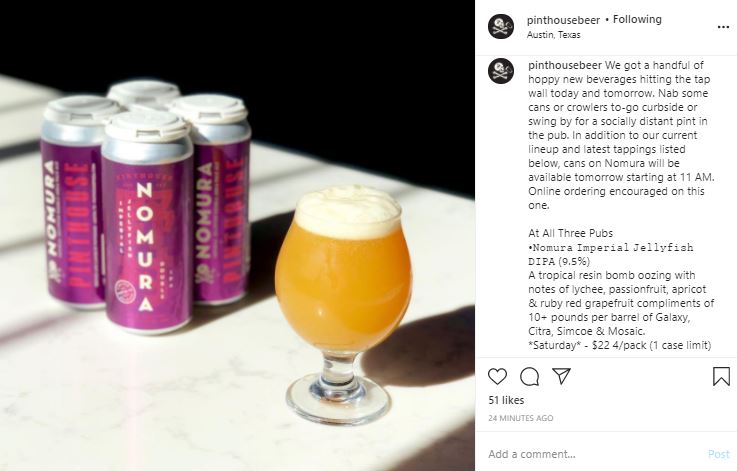This screenshot has height=471, width=737.
Task: Open pinthousebeer profile avatar in header
Action: pyautogui.click(x=501, y=26)
